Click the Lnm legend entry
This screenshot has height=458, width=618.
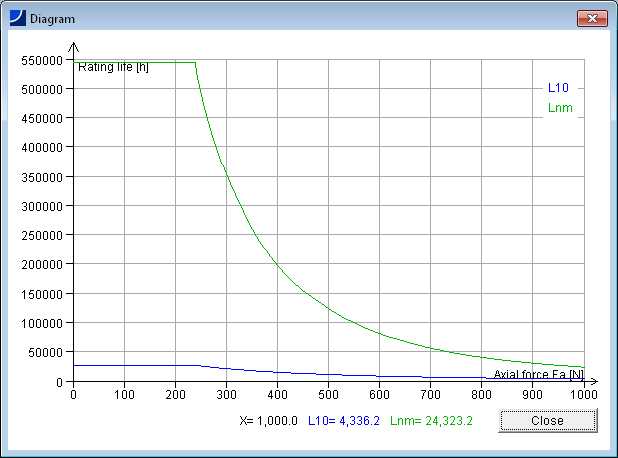(x=560, y=108)
